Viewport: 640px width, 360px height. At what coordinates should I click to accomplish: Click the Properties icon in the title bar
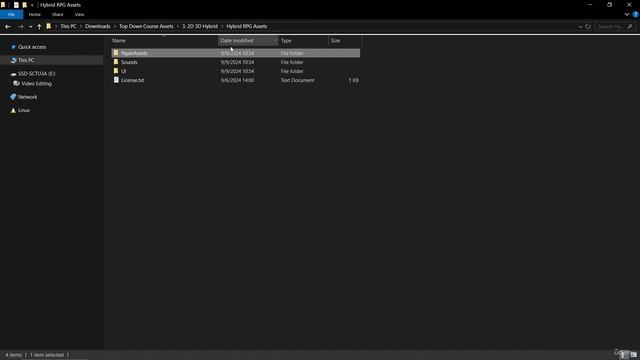pyautogui.click(x=16, y=5)
